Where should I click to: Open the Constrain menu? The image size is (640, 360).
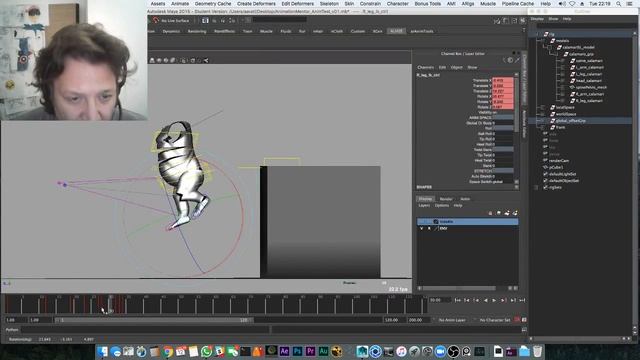pos(370,3)
